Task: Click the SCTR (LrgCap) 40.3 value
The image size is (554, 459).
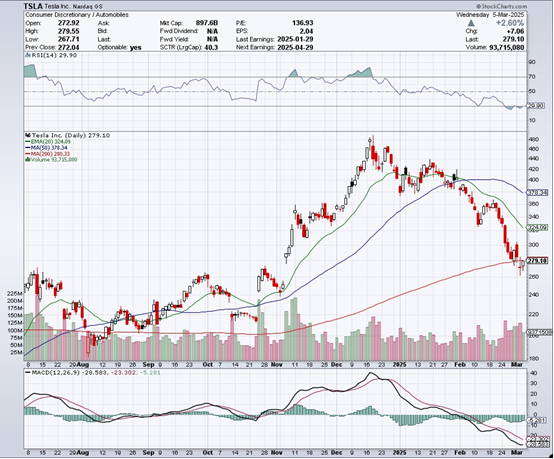Action: (x=211, y=47)
